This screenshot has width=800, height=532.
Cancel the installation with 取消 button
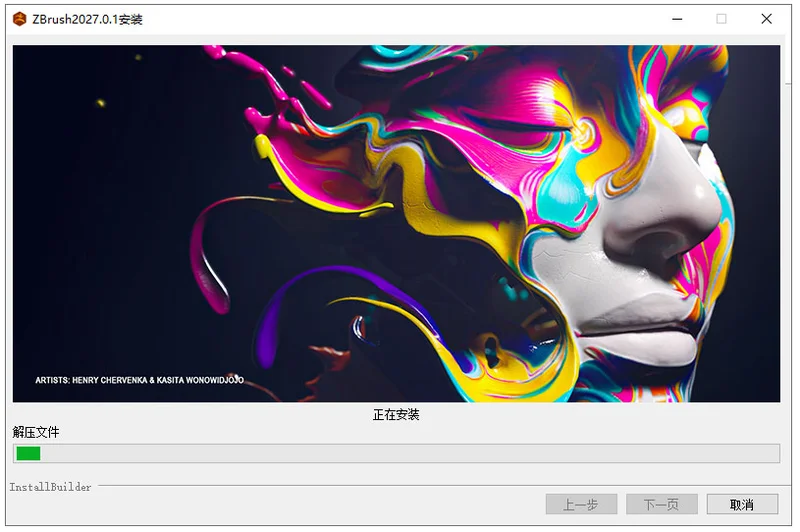point(742,504)
